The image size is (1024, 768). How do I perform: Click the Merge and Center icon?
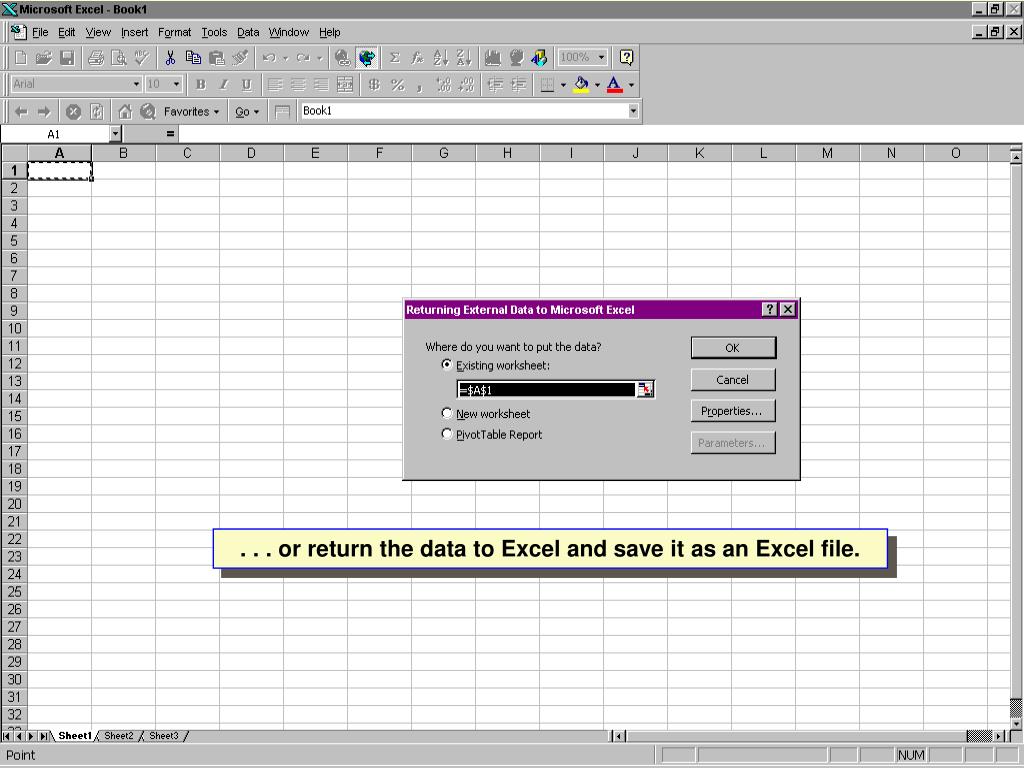(345, 84)
